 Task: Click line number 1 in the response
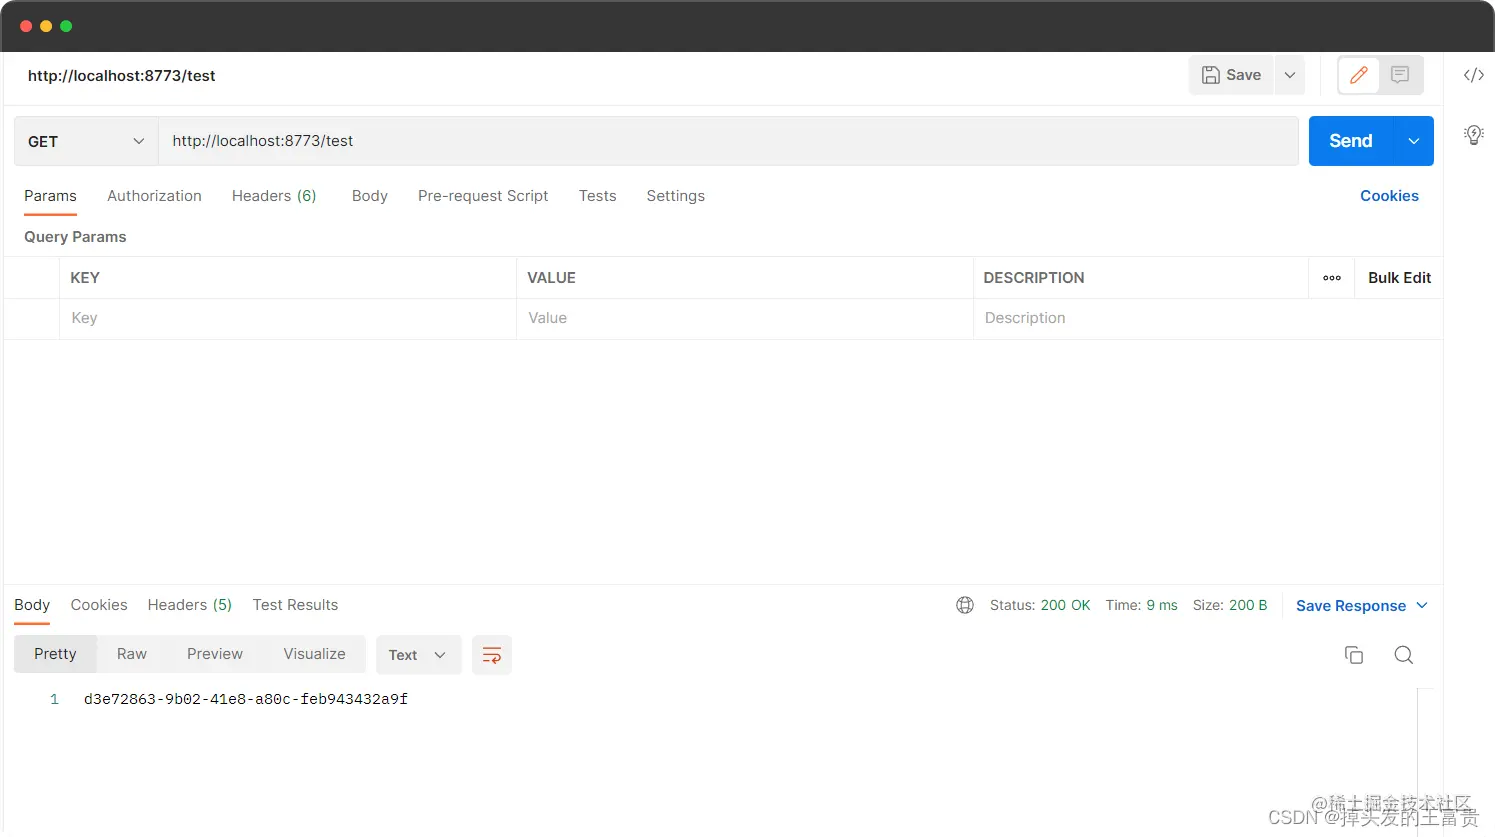point(54,699)
